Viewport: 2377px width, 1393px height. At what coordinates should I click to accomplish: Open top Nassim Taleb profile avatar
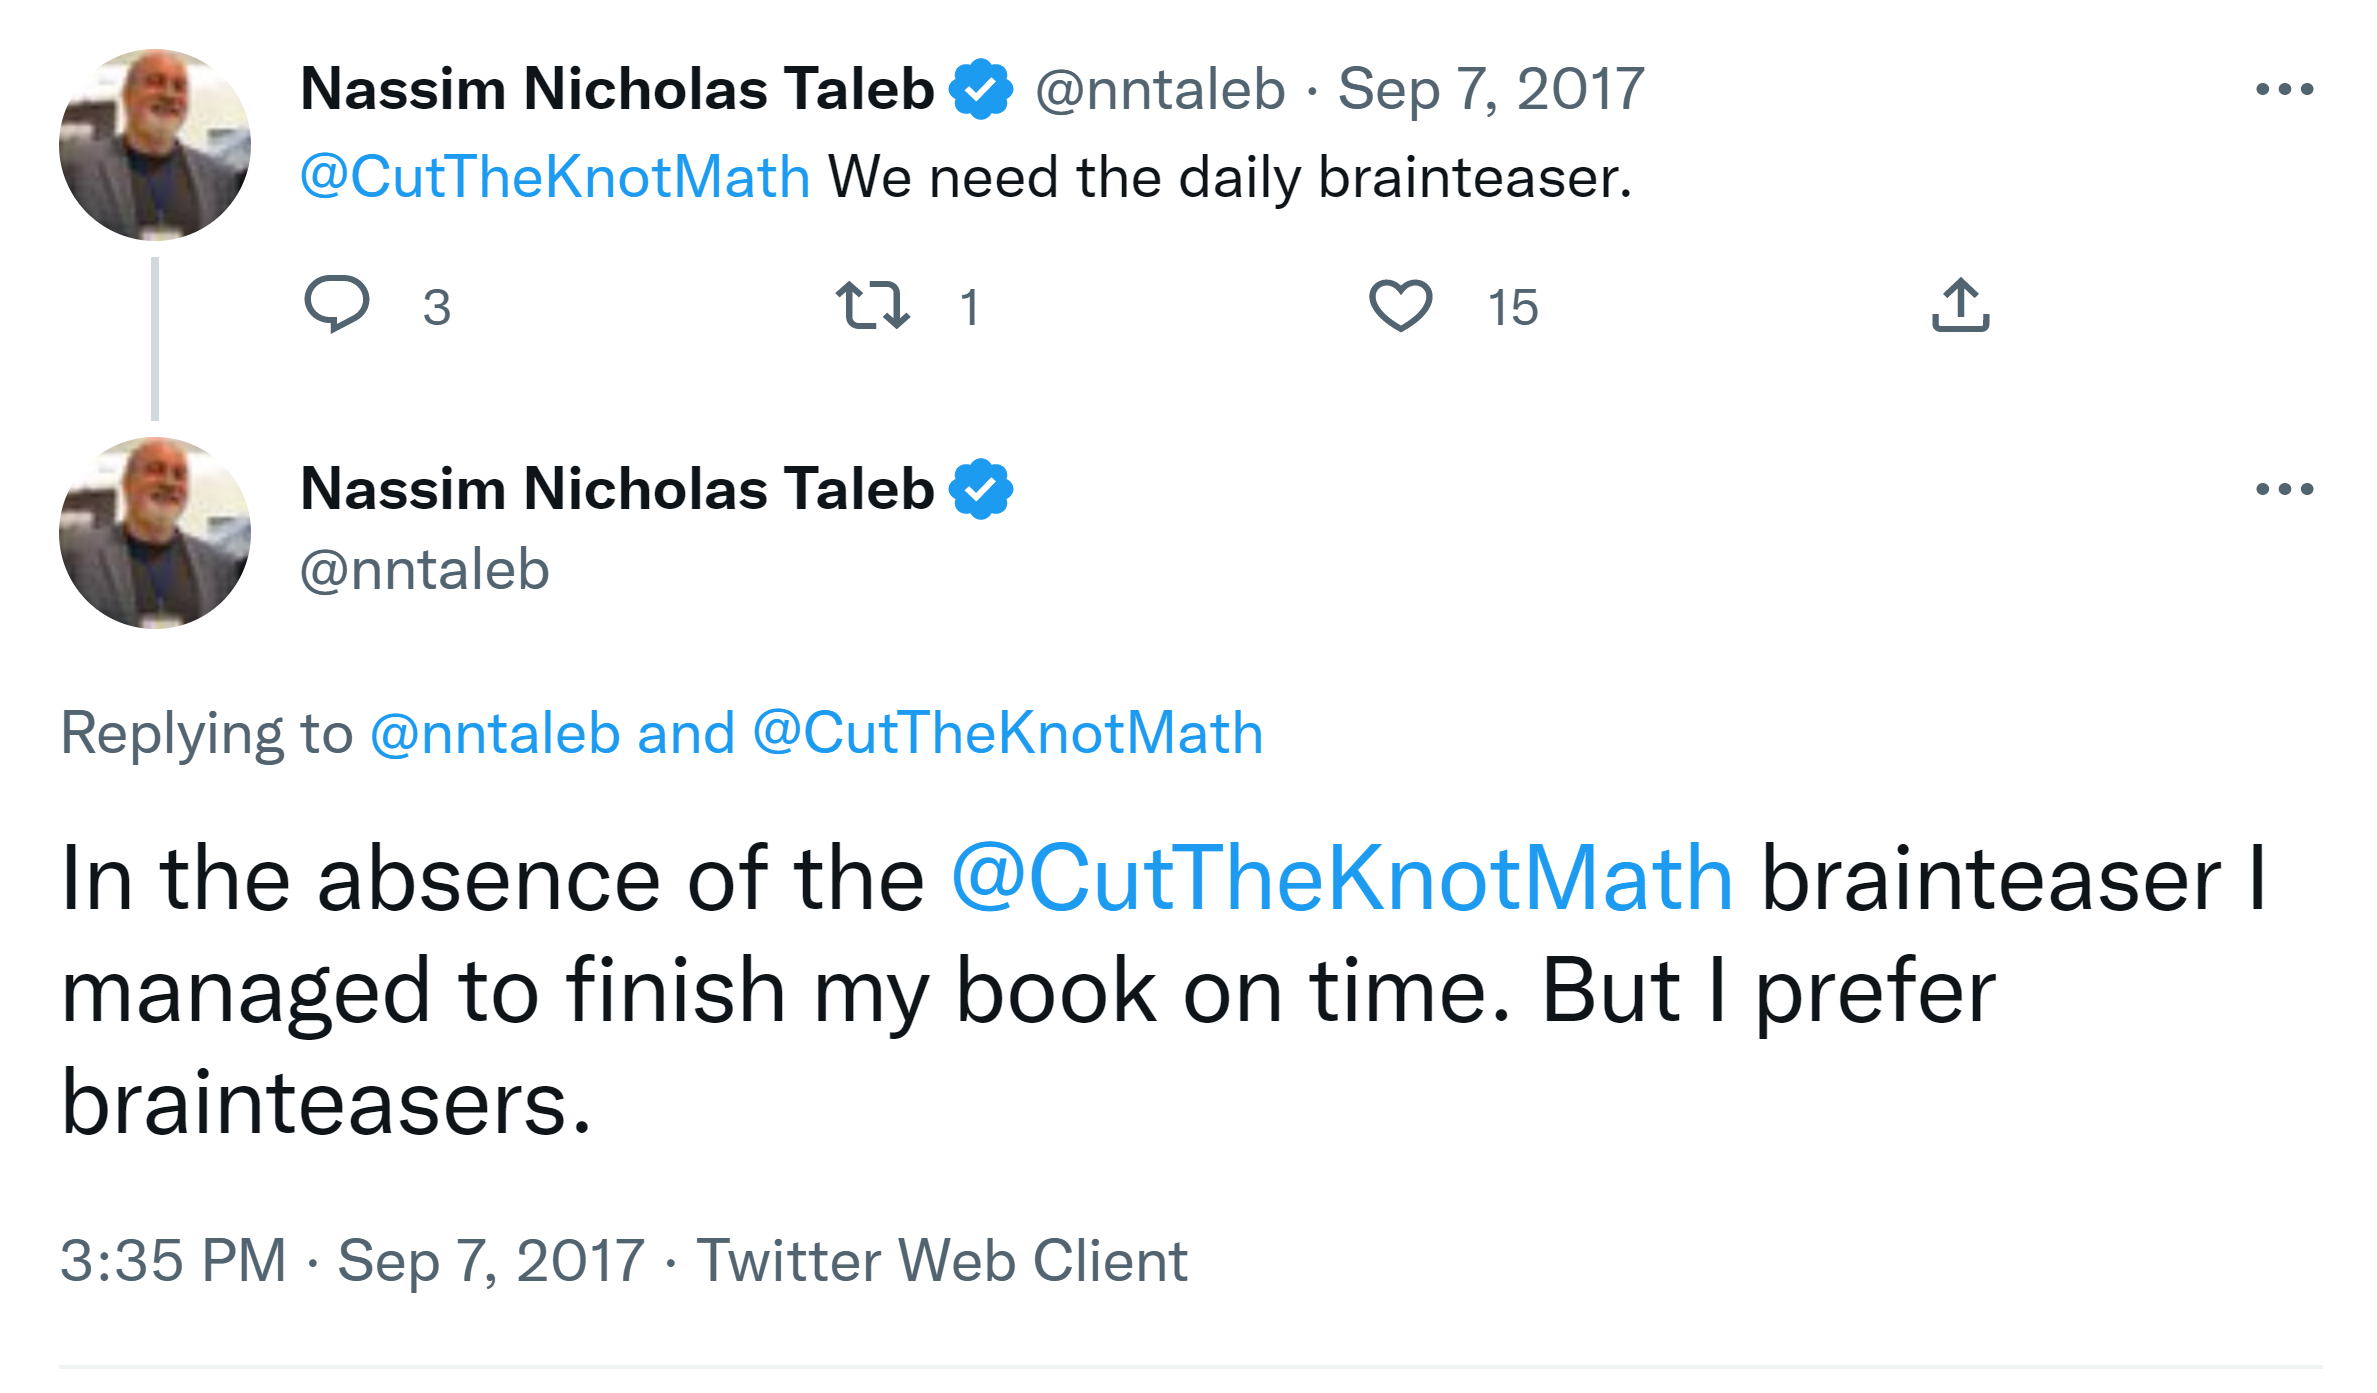[155, 145]
